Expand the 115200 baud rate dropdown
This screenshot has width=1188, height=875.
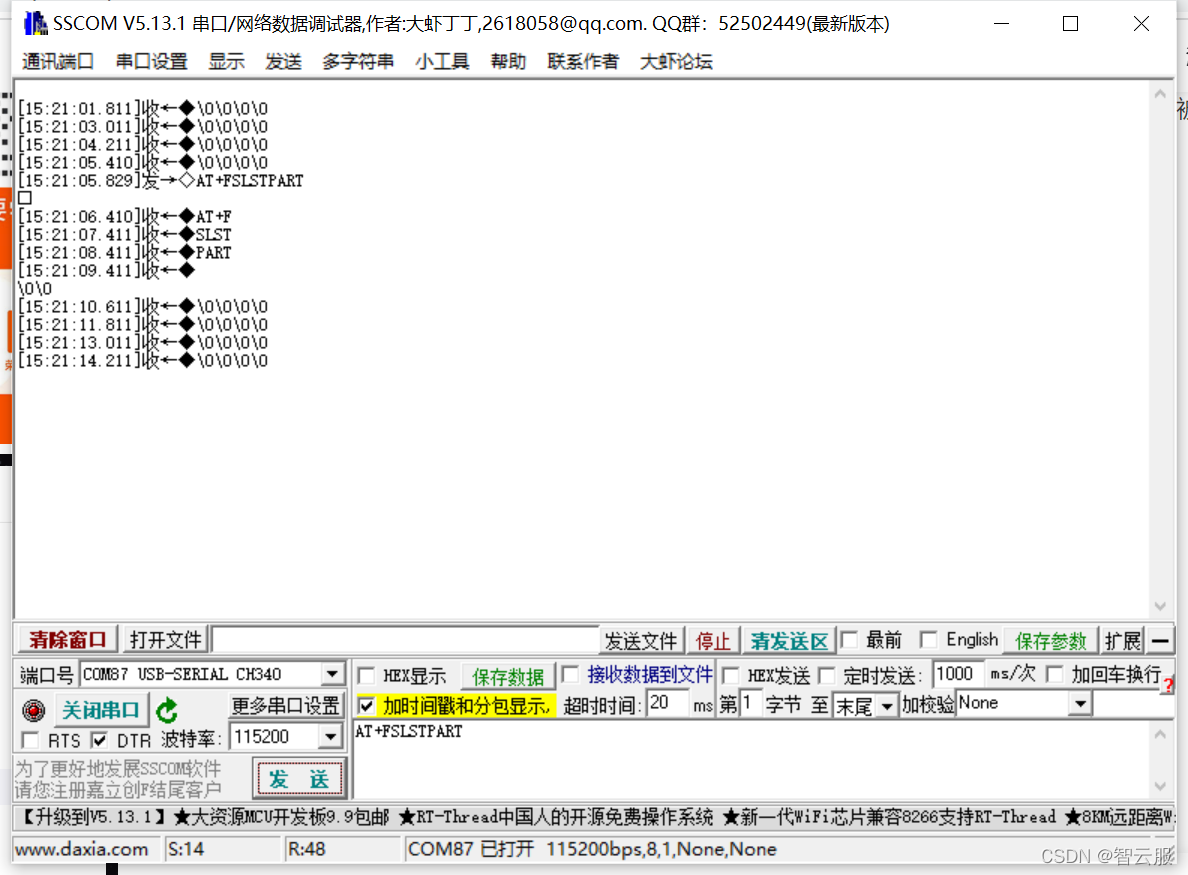(330, 736)
